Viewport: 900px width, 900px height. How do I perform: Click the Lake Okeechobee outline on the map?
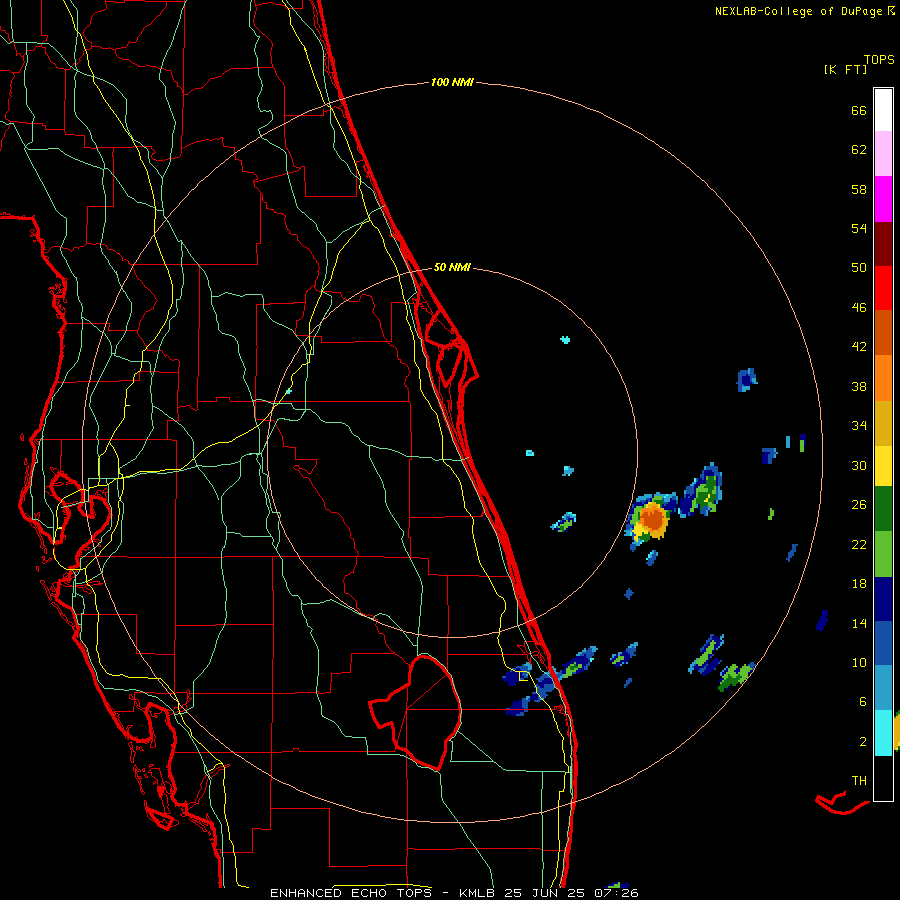click(416, 712)
